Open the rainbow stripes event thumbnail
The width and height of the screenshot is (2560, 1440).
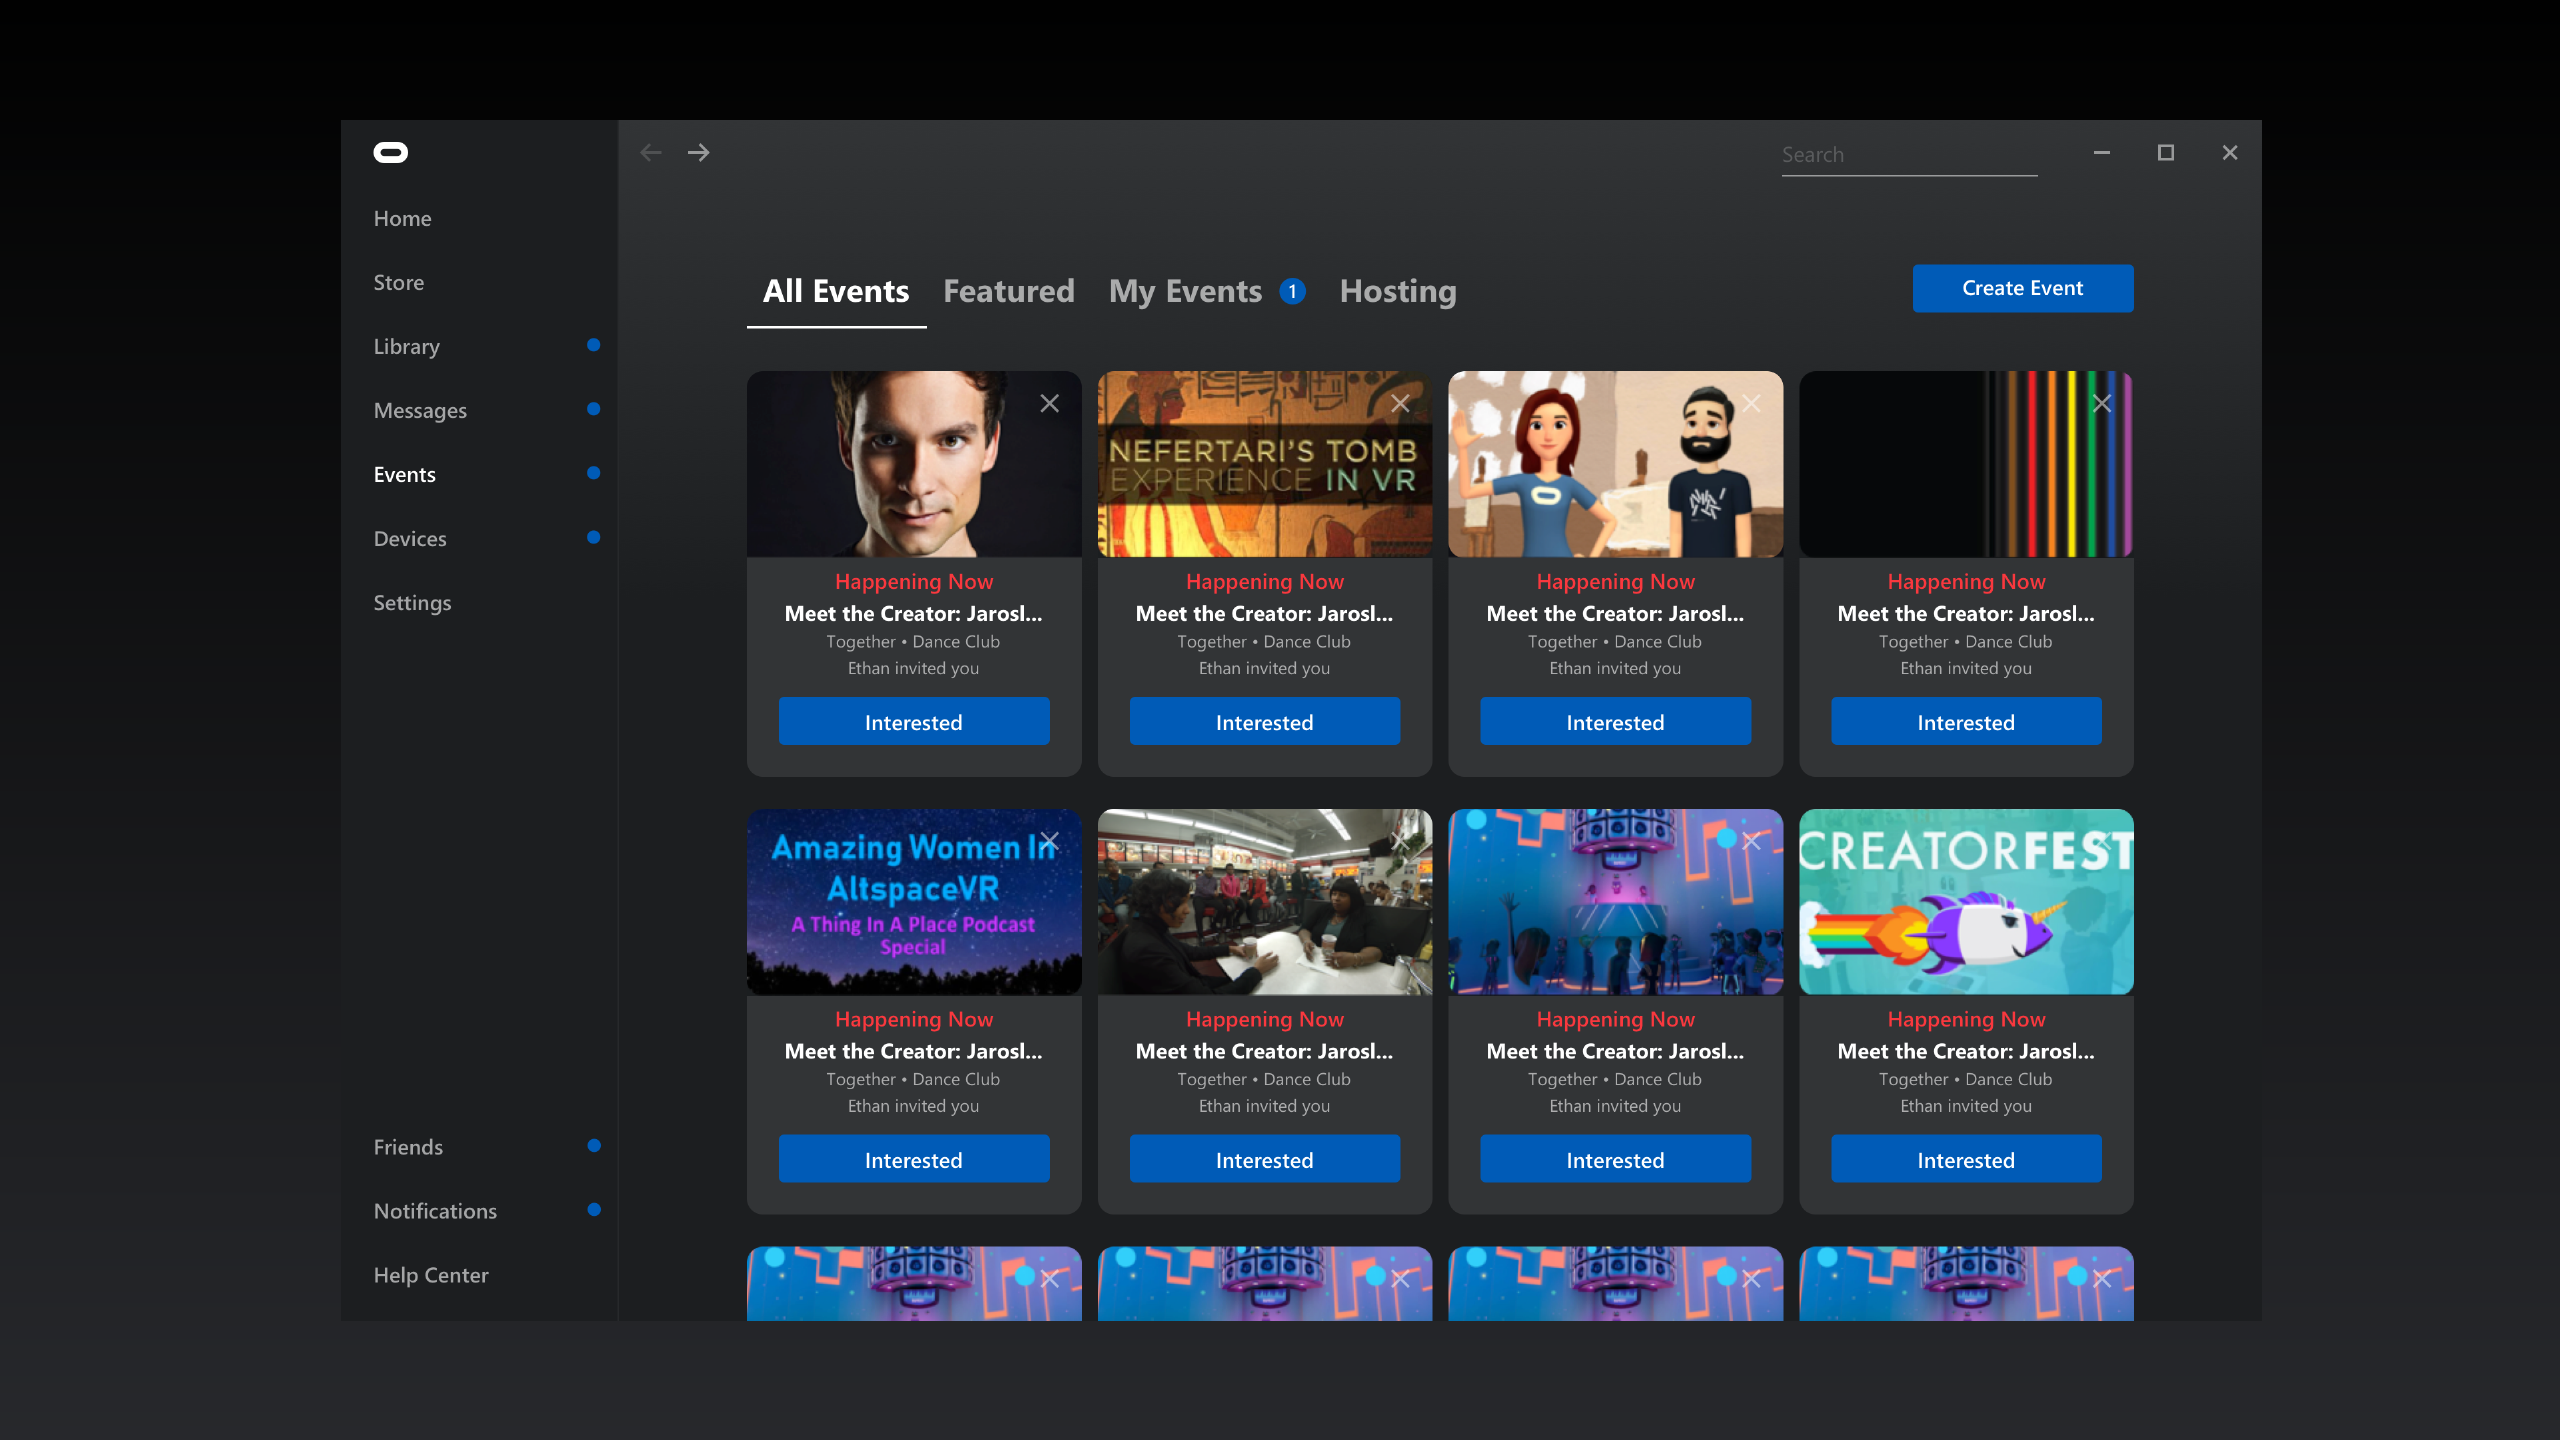[x=1966, y=464]
